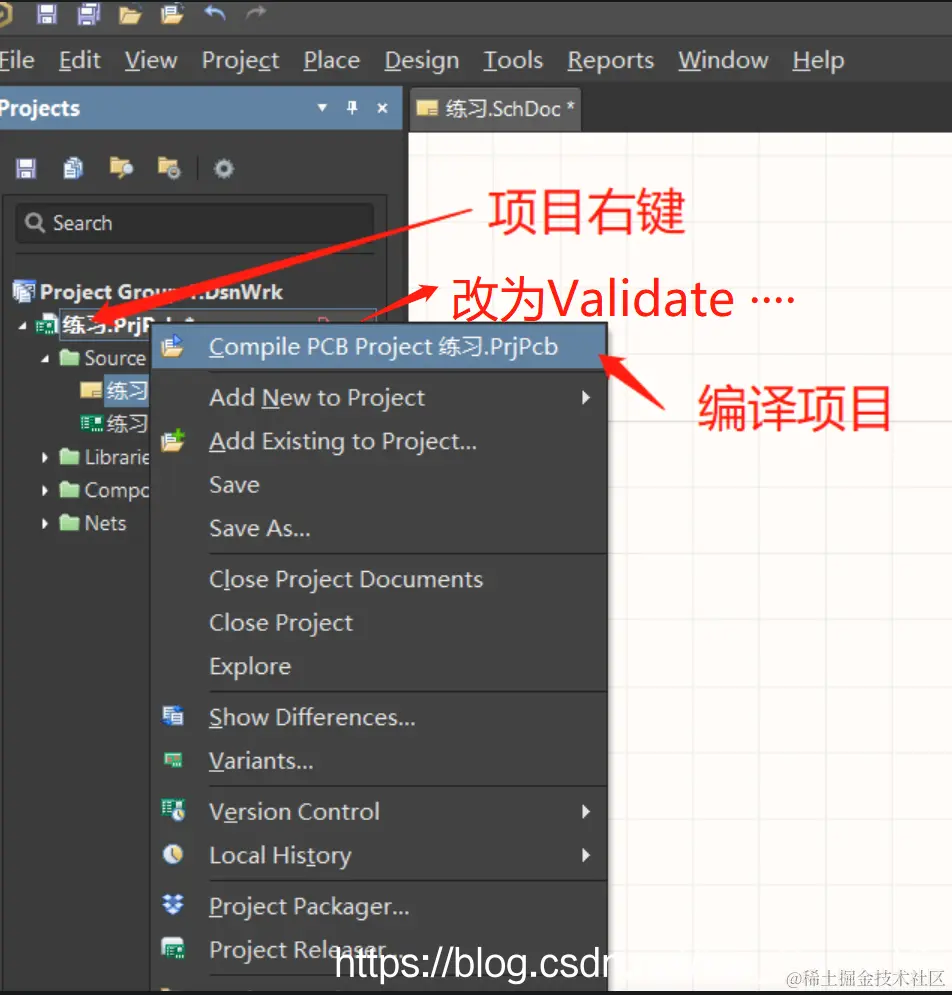Click the Open folder icon in the top toolbar
952x995 pixels.
(x=130, y=14)
